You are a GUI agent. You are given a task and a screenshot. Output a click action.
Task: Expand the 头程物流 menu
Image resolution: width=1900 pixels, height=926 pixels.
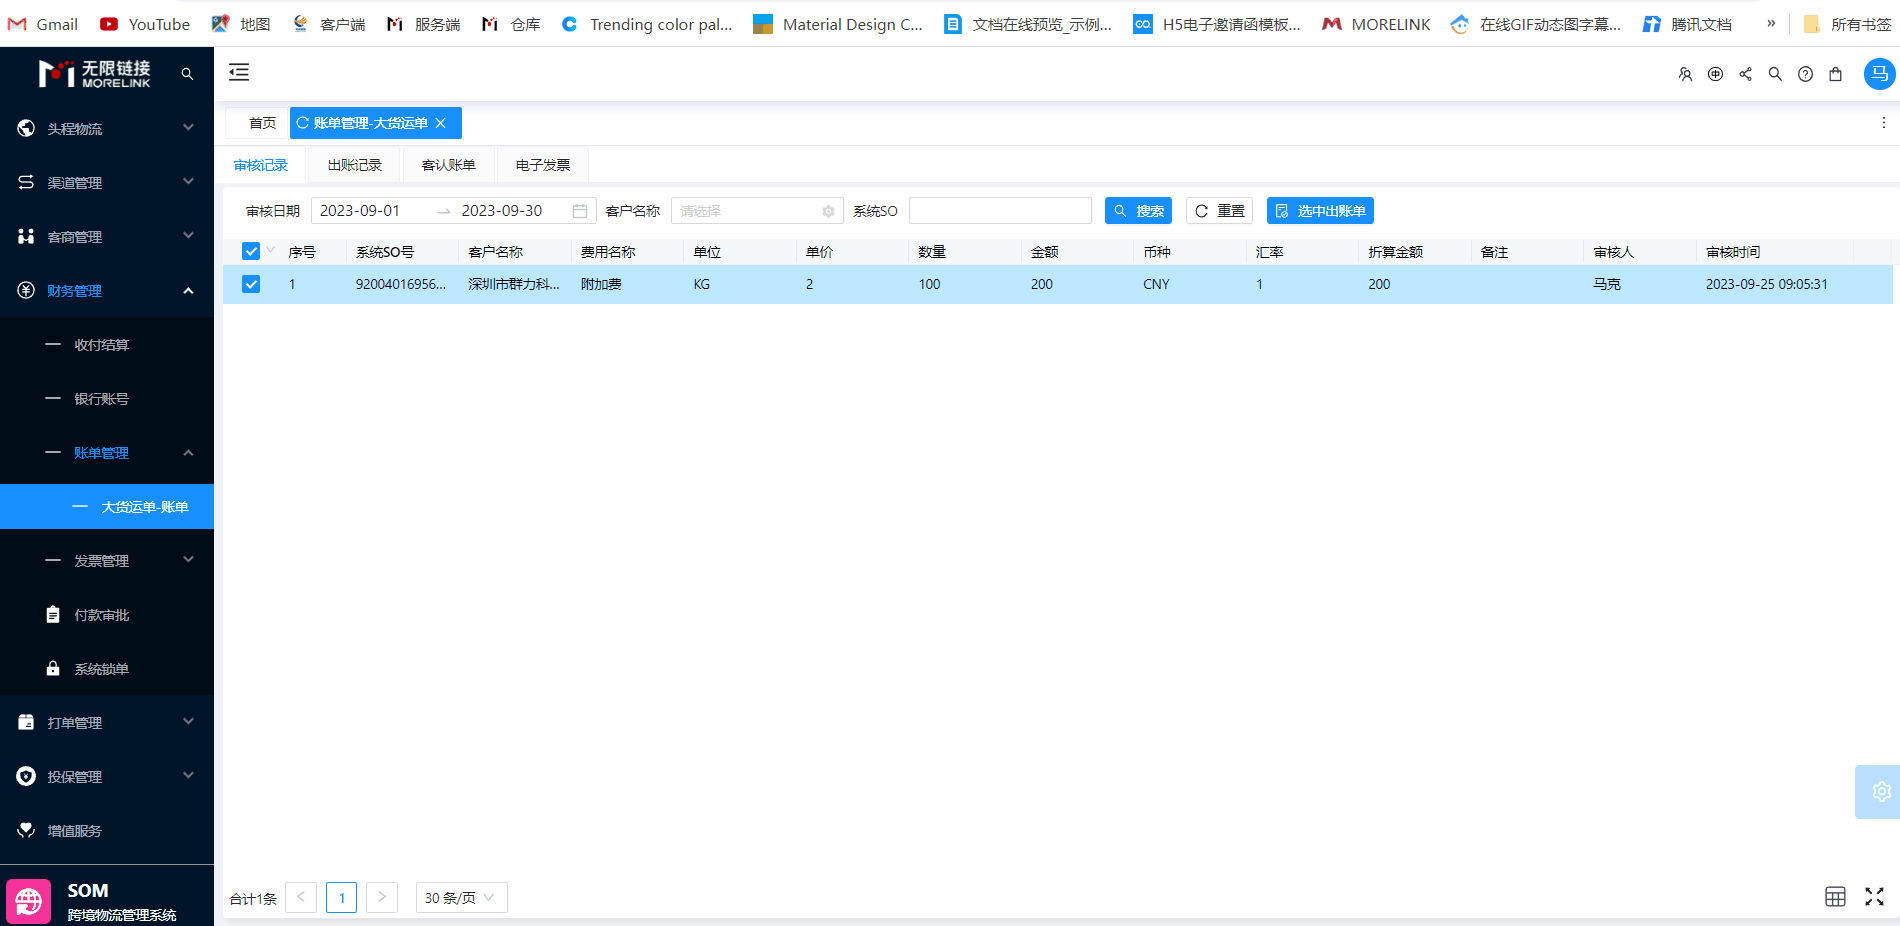(x=107, y=128)
